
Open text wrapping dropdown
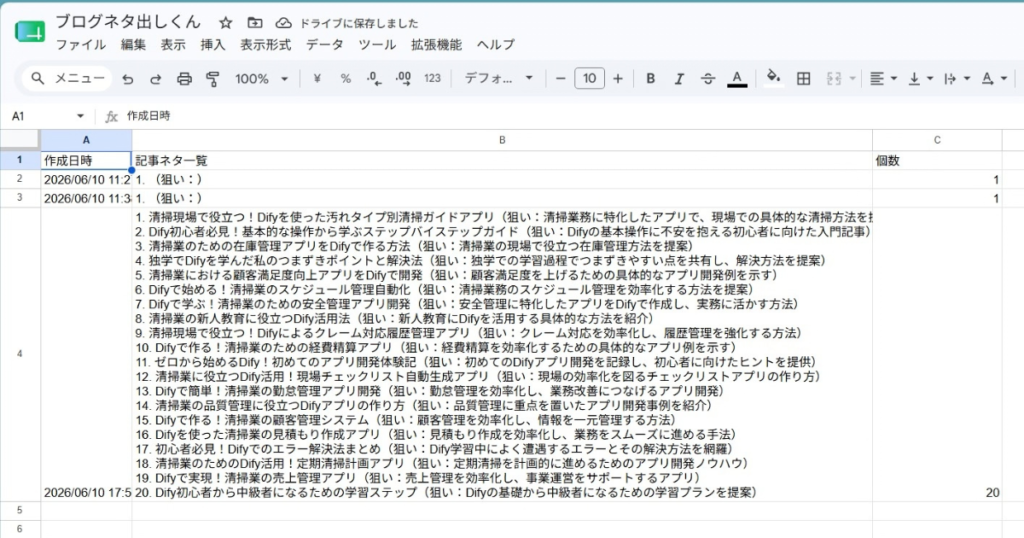(x=957, y=78)
